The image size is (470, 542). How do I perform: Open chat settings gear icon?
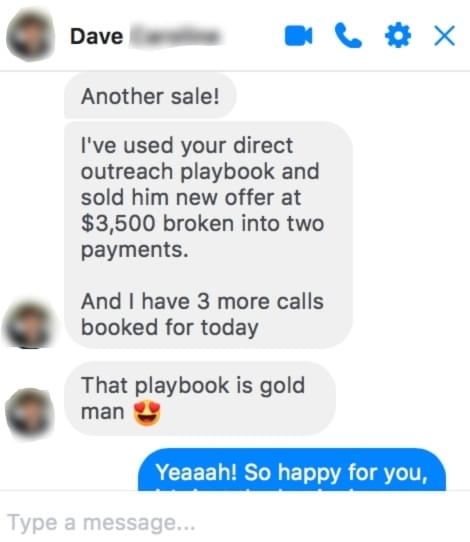(x=398, y=35)
